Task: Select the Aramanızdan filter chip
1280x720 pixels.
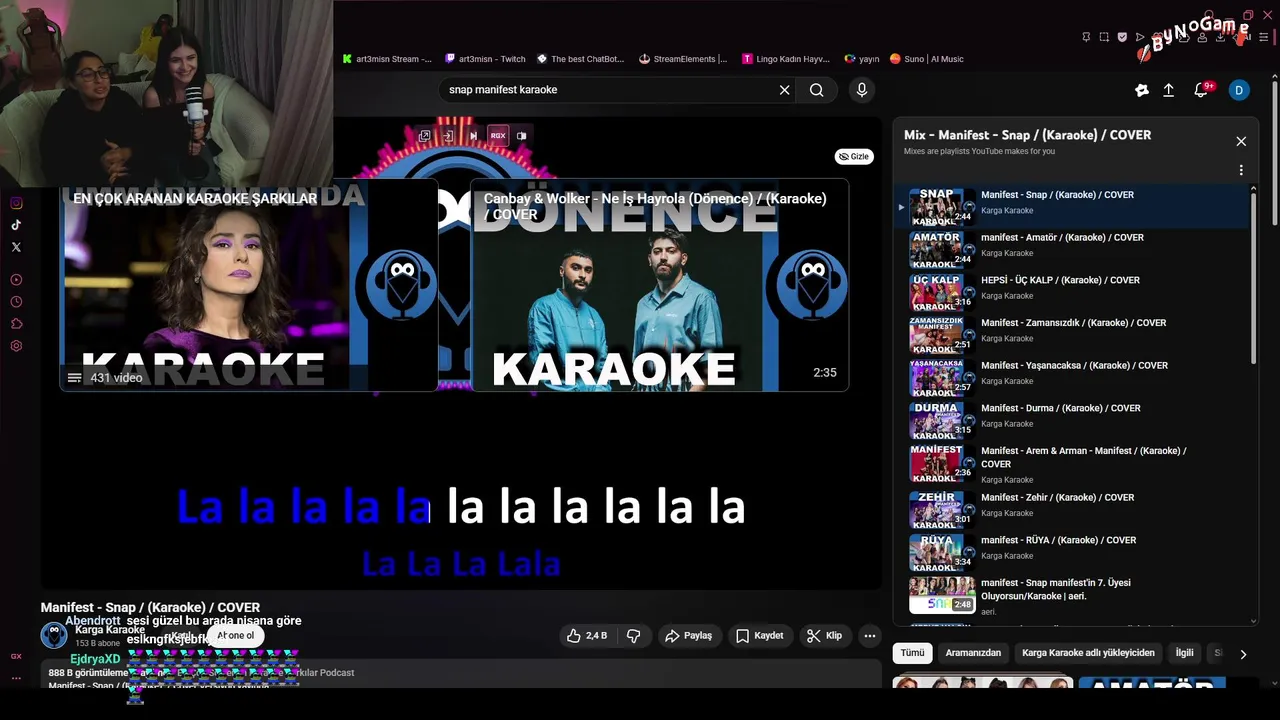Action: click(973, 653)
